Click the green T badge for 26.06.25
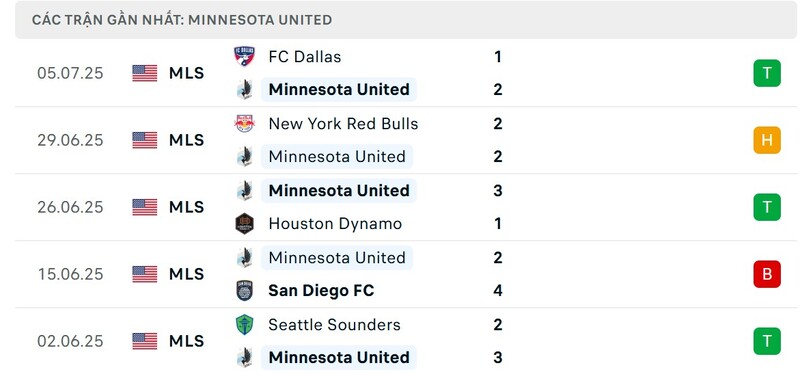The height and width of the screenshot is (374, 800). point(767,207)
